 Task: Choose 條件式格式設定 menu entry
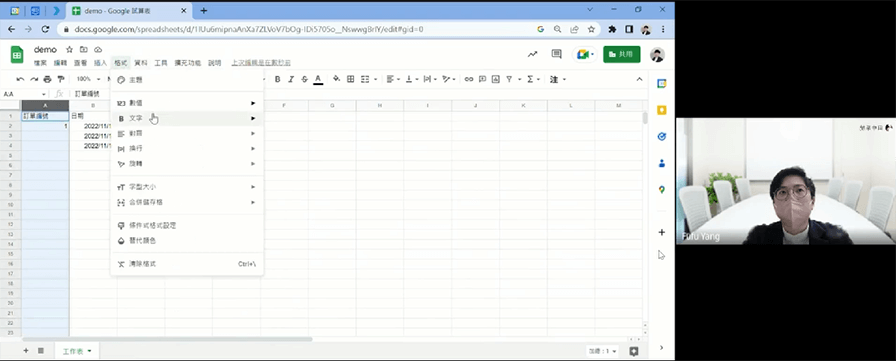click(186, 226)
